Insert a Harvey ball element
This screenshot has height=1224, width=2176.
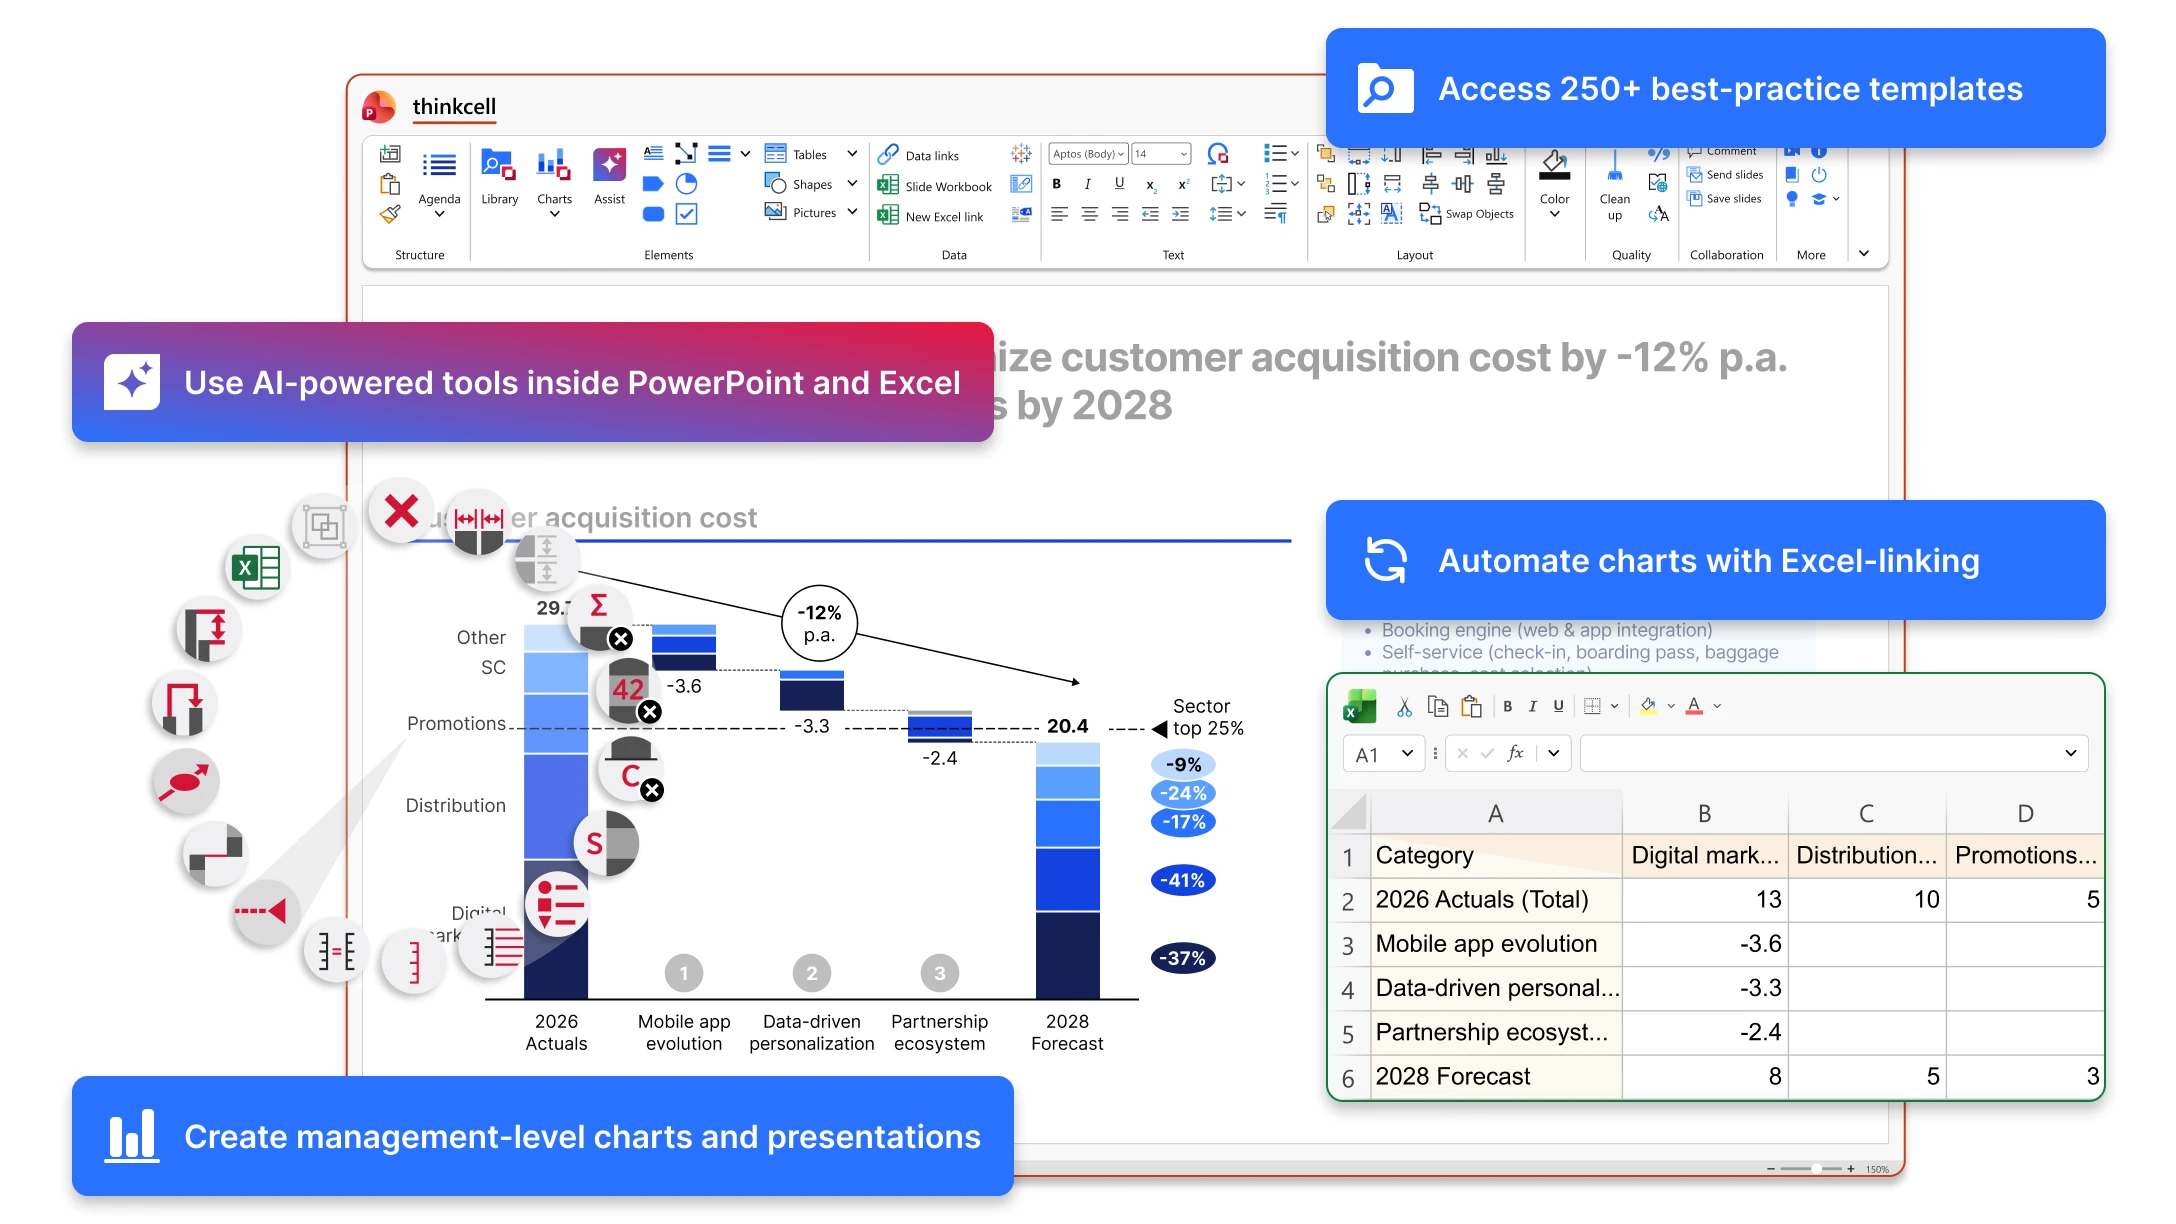[x=686, y=184]
